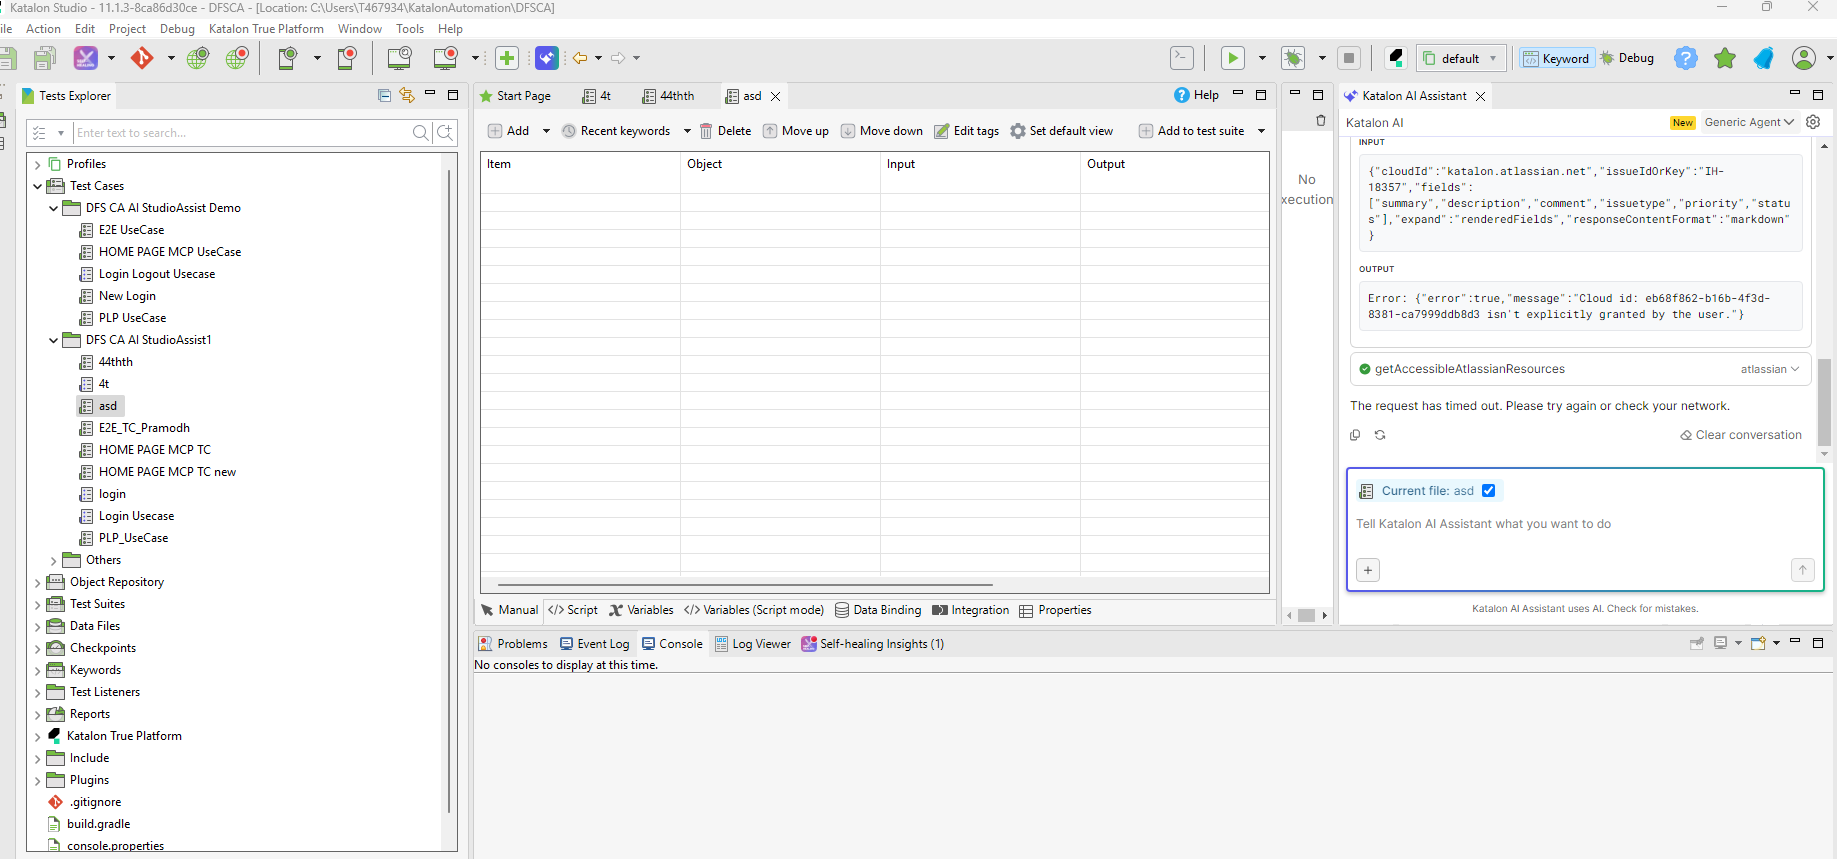Click Link with Editor icon in Tests Explorer
Screen dimensions: 1837x859
(407, 95)
